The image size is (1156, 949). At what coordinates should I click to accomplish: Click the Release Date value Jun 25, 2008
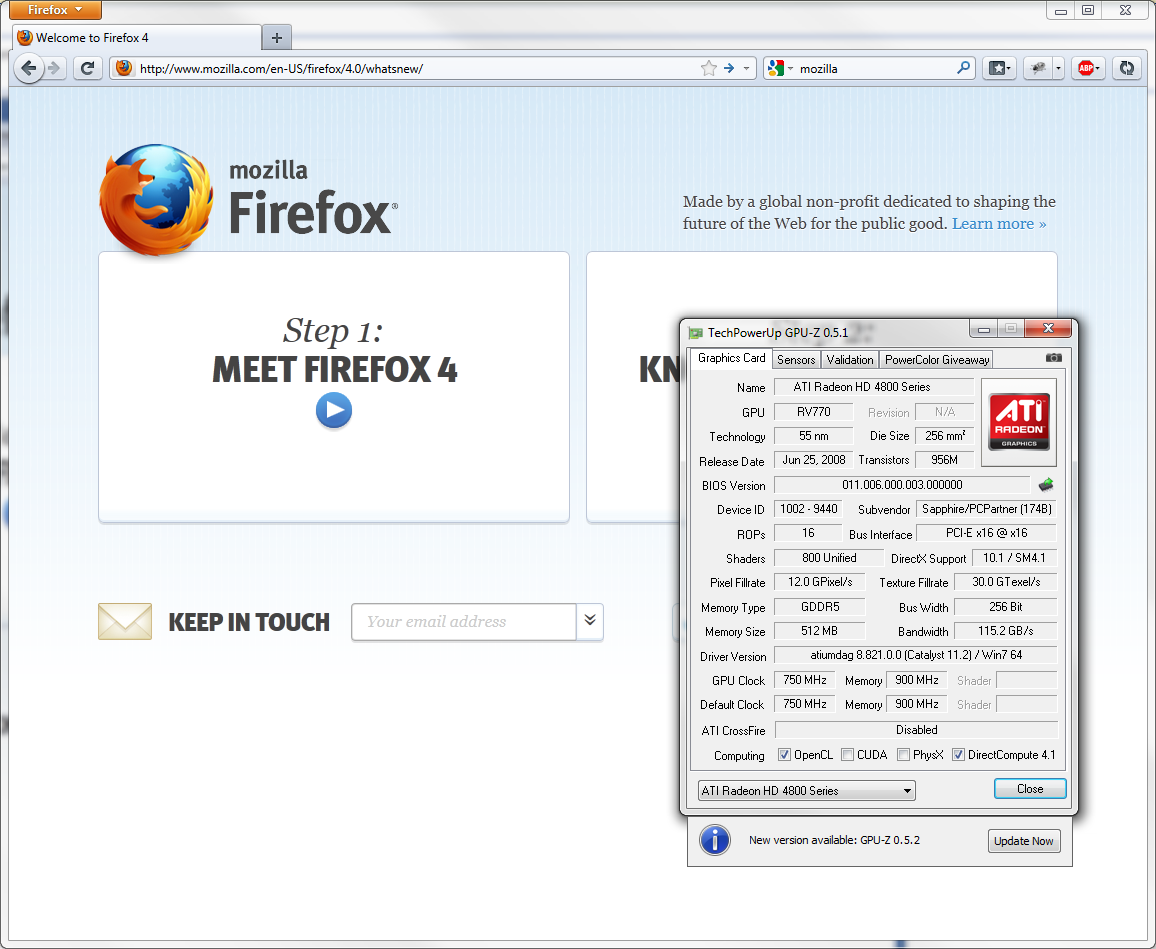pyautogui.click(x=813, y=460)
